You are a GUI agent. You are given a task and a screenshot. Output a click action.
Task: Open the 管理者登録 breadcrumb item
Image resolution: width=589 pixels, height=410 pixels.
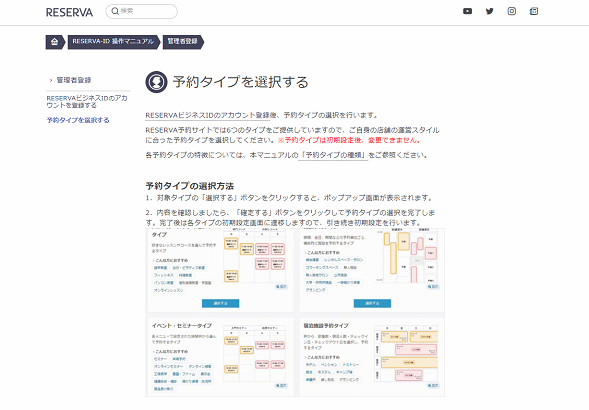[x=183, y=42]
